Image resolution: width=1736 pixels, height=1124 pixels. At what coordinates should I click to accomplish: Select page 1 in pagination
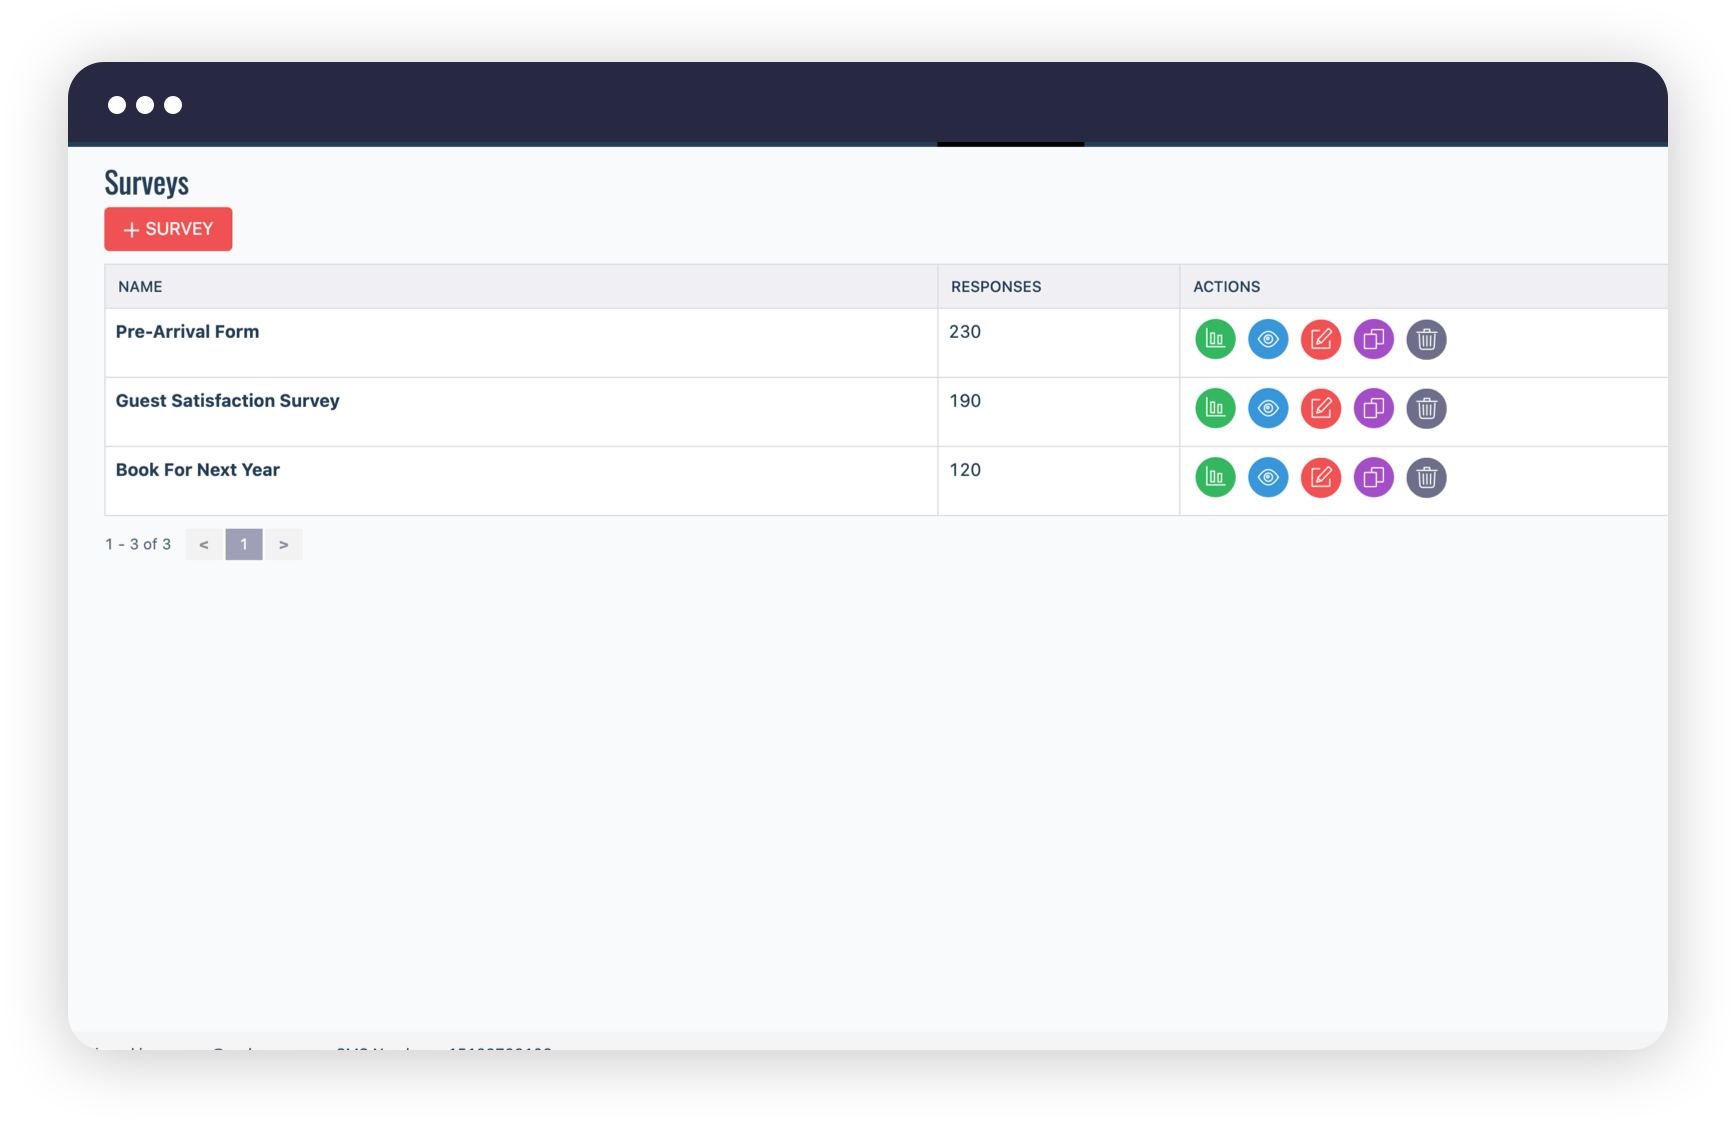point(244,544)
